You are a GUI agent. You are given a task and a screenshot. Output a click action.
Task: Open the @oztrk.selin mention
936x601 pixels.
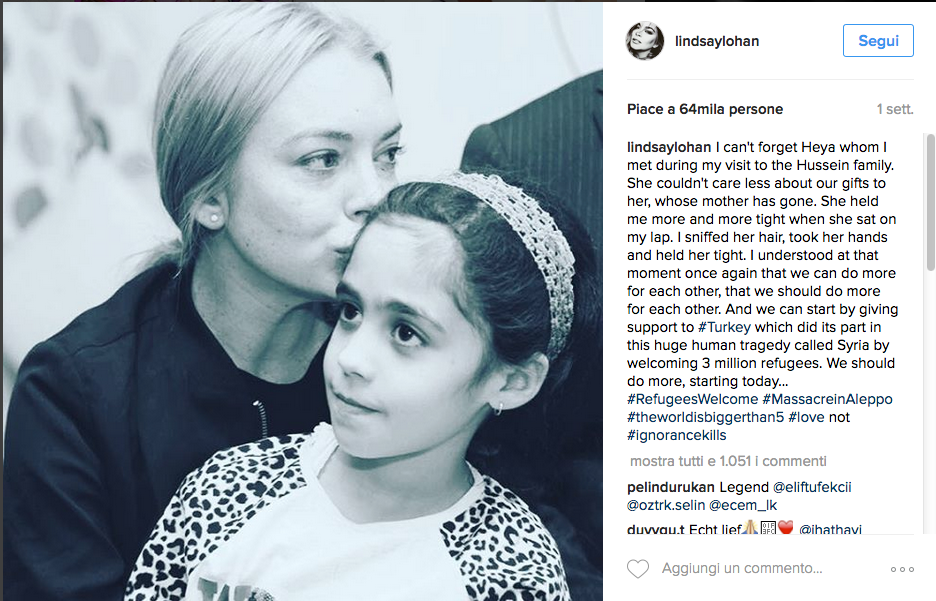coord(666,505)
